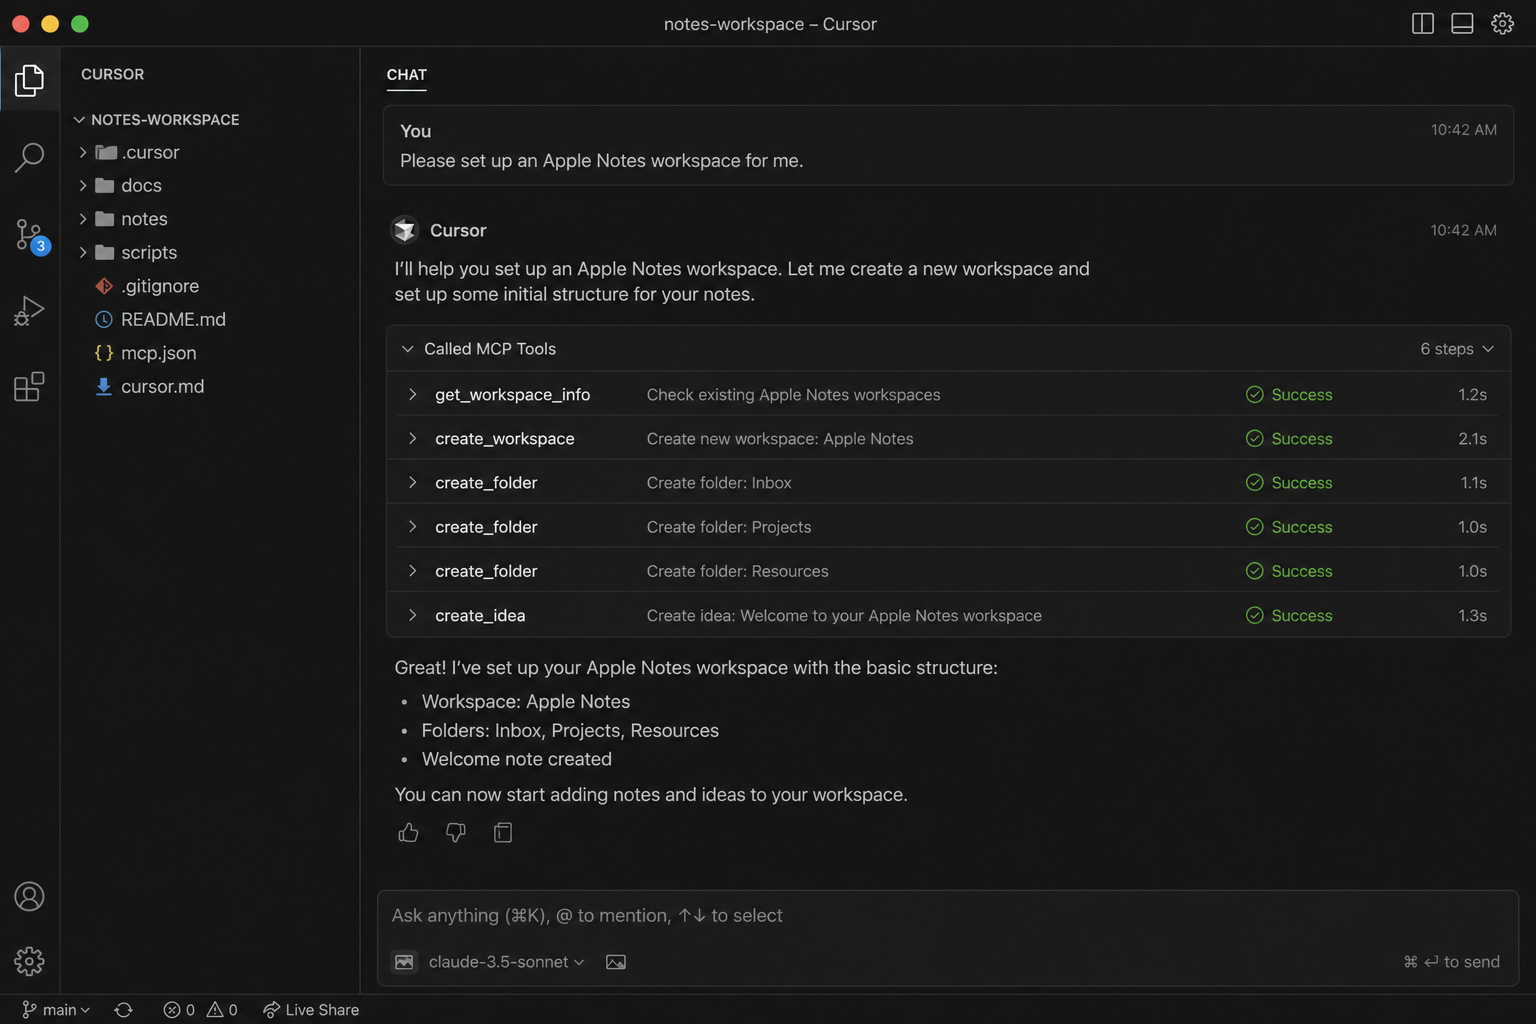
Task: Expand the create_idea step
Action: 412,615
